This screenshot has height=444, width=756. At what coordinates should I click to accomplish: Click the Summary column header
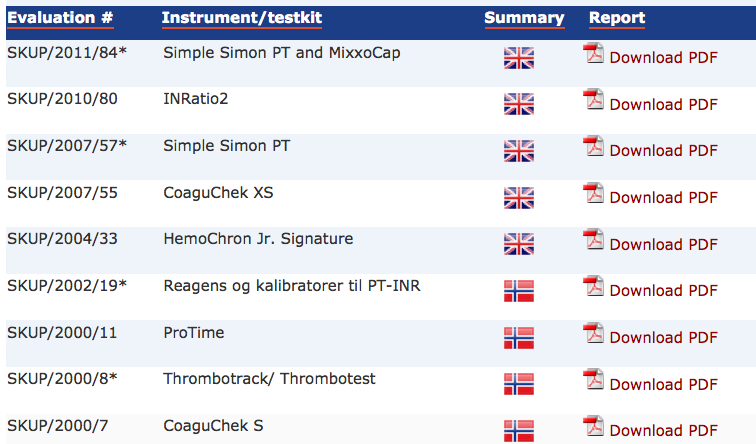pyautogui.click(x=525, y=18)
